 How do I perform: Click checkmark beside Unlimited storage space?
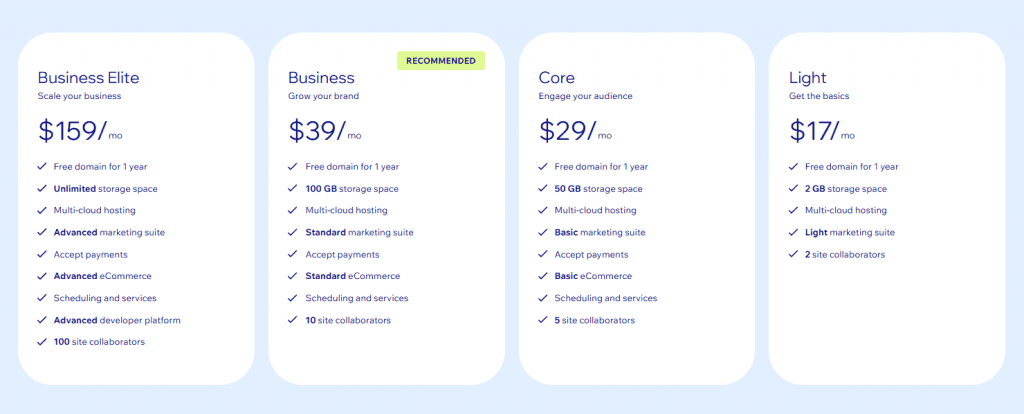pos(42,188)
